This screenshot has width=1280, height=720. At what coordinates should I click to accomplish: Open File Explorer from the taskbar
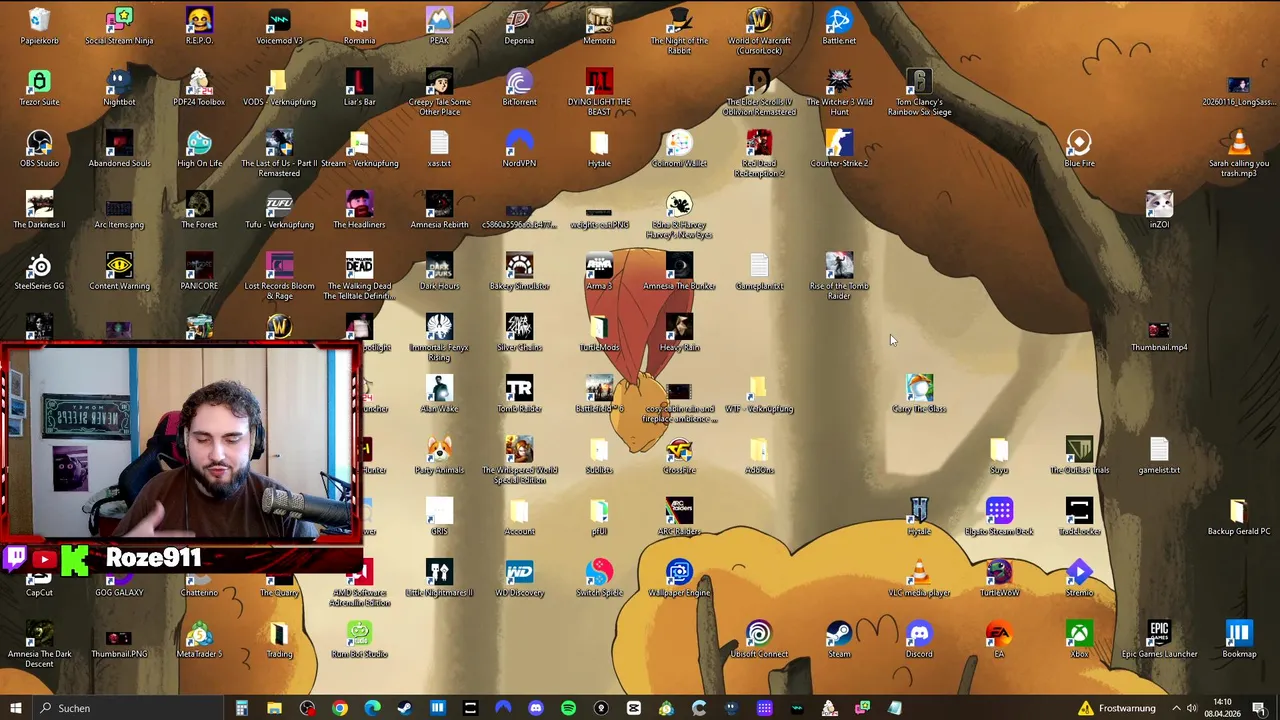point(274,708)
